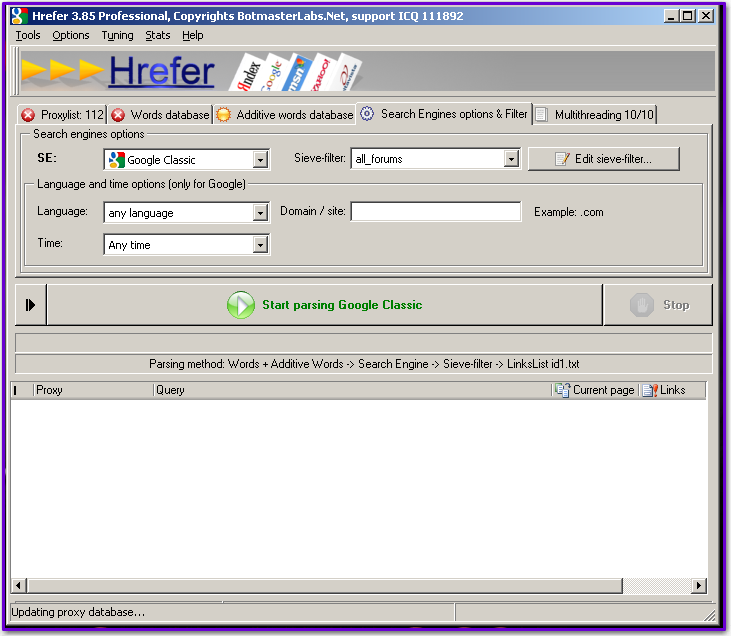This screenshot has height=636, width=731.
Task: Click the page icon on Multithreading tab
Action: click(541, 115)
